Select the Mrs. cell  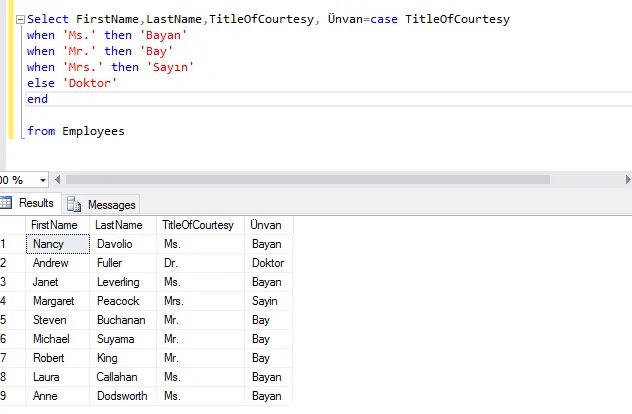[x=200, y=301]
